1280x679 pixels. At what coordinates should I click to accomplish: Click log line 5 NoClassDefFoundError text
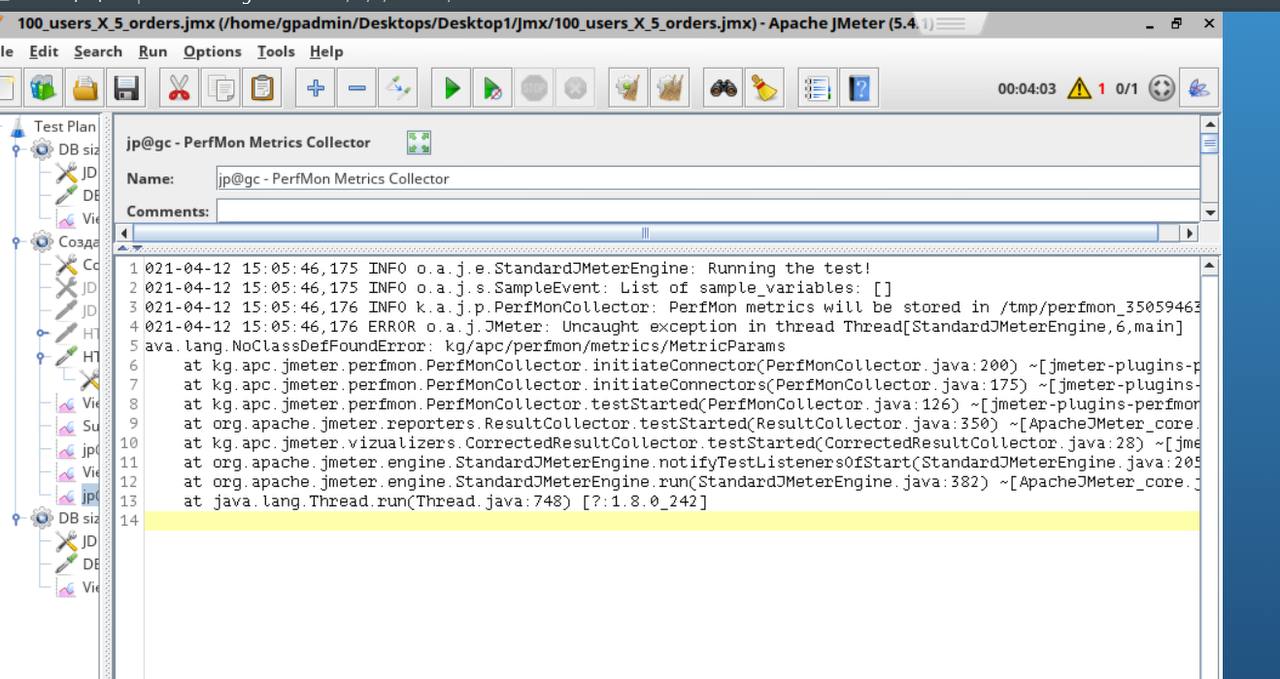[465, 346]
